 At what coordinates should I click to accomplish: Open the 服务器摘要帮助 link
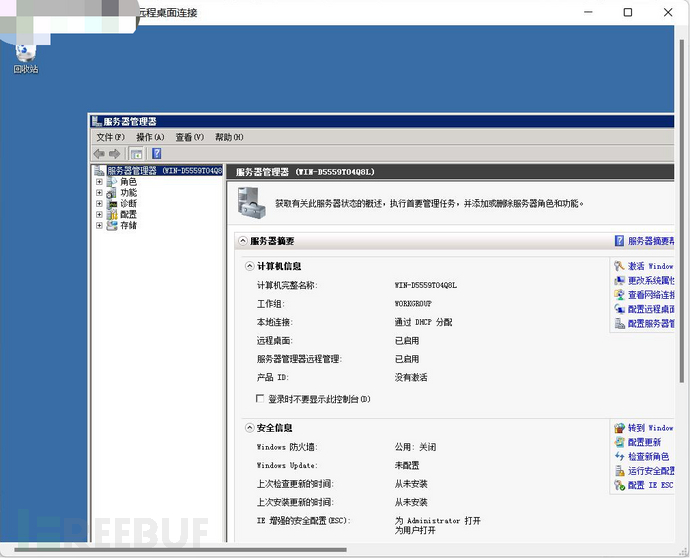tap(651, 241)
